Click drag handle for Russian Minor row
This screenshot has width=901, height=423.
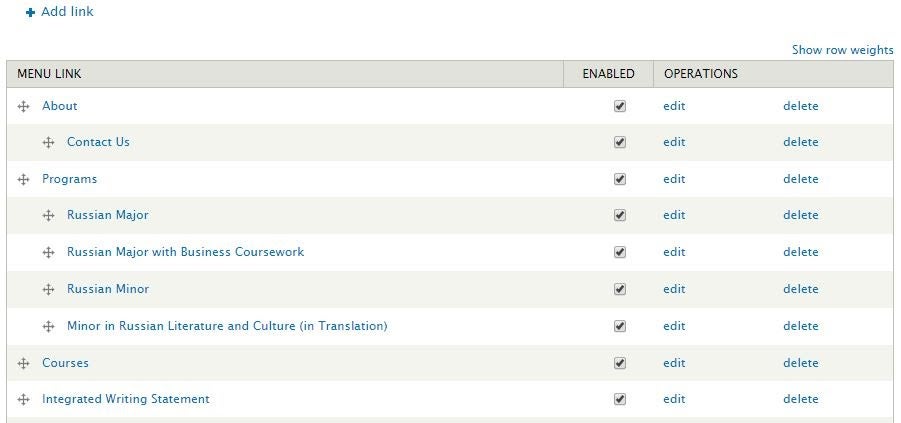coord(48,290)
